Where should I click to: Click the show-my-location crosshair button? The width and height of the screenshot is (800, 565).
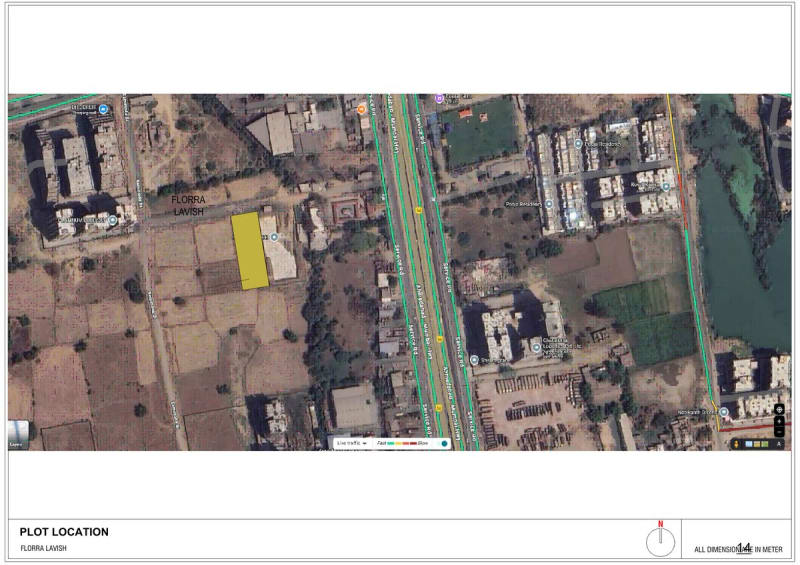coord(779,409)
